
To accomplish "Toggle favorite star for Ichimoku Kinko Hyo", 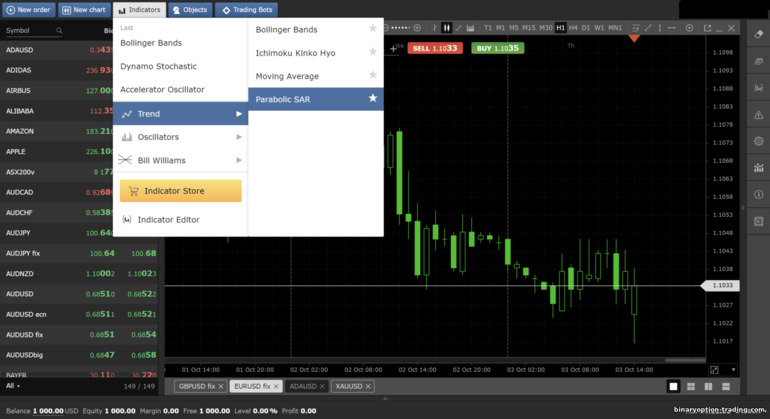I will tap(373, 52).
